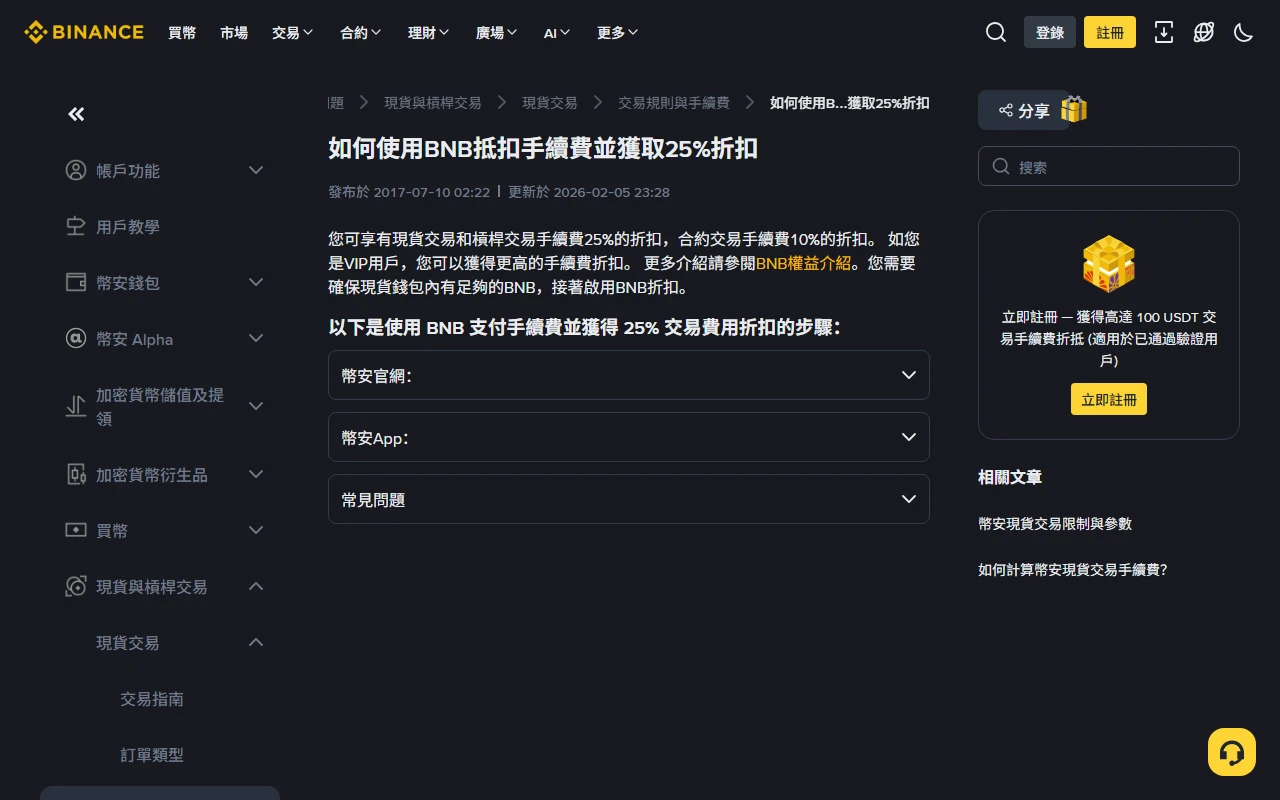
Task: Click the 用戶教學 signpost icon
Action: click(x=76, y=226)
